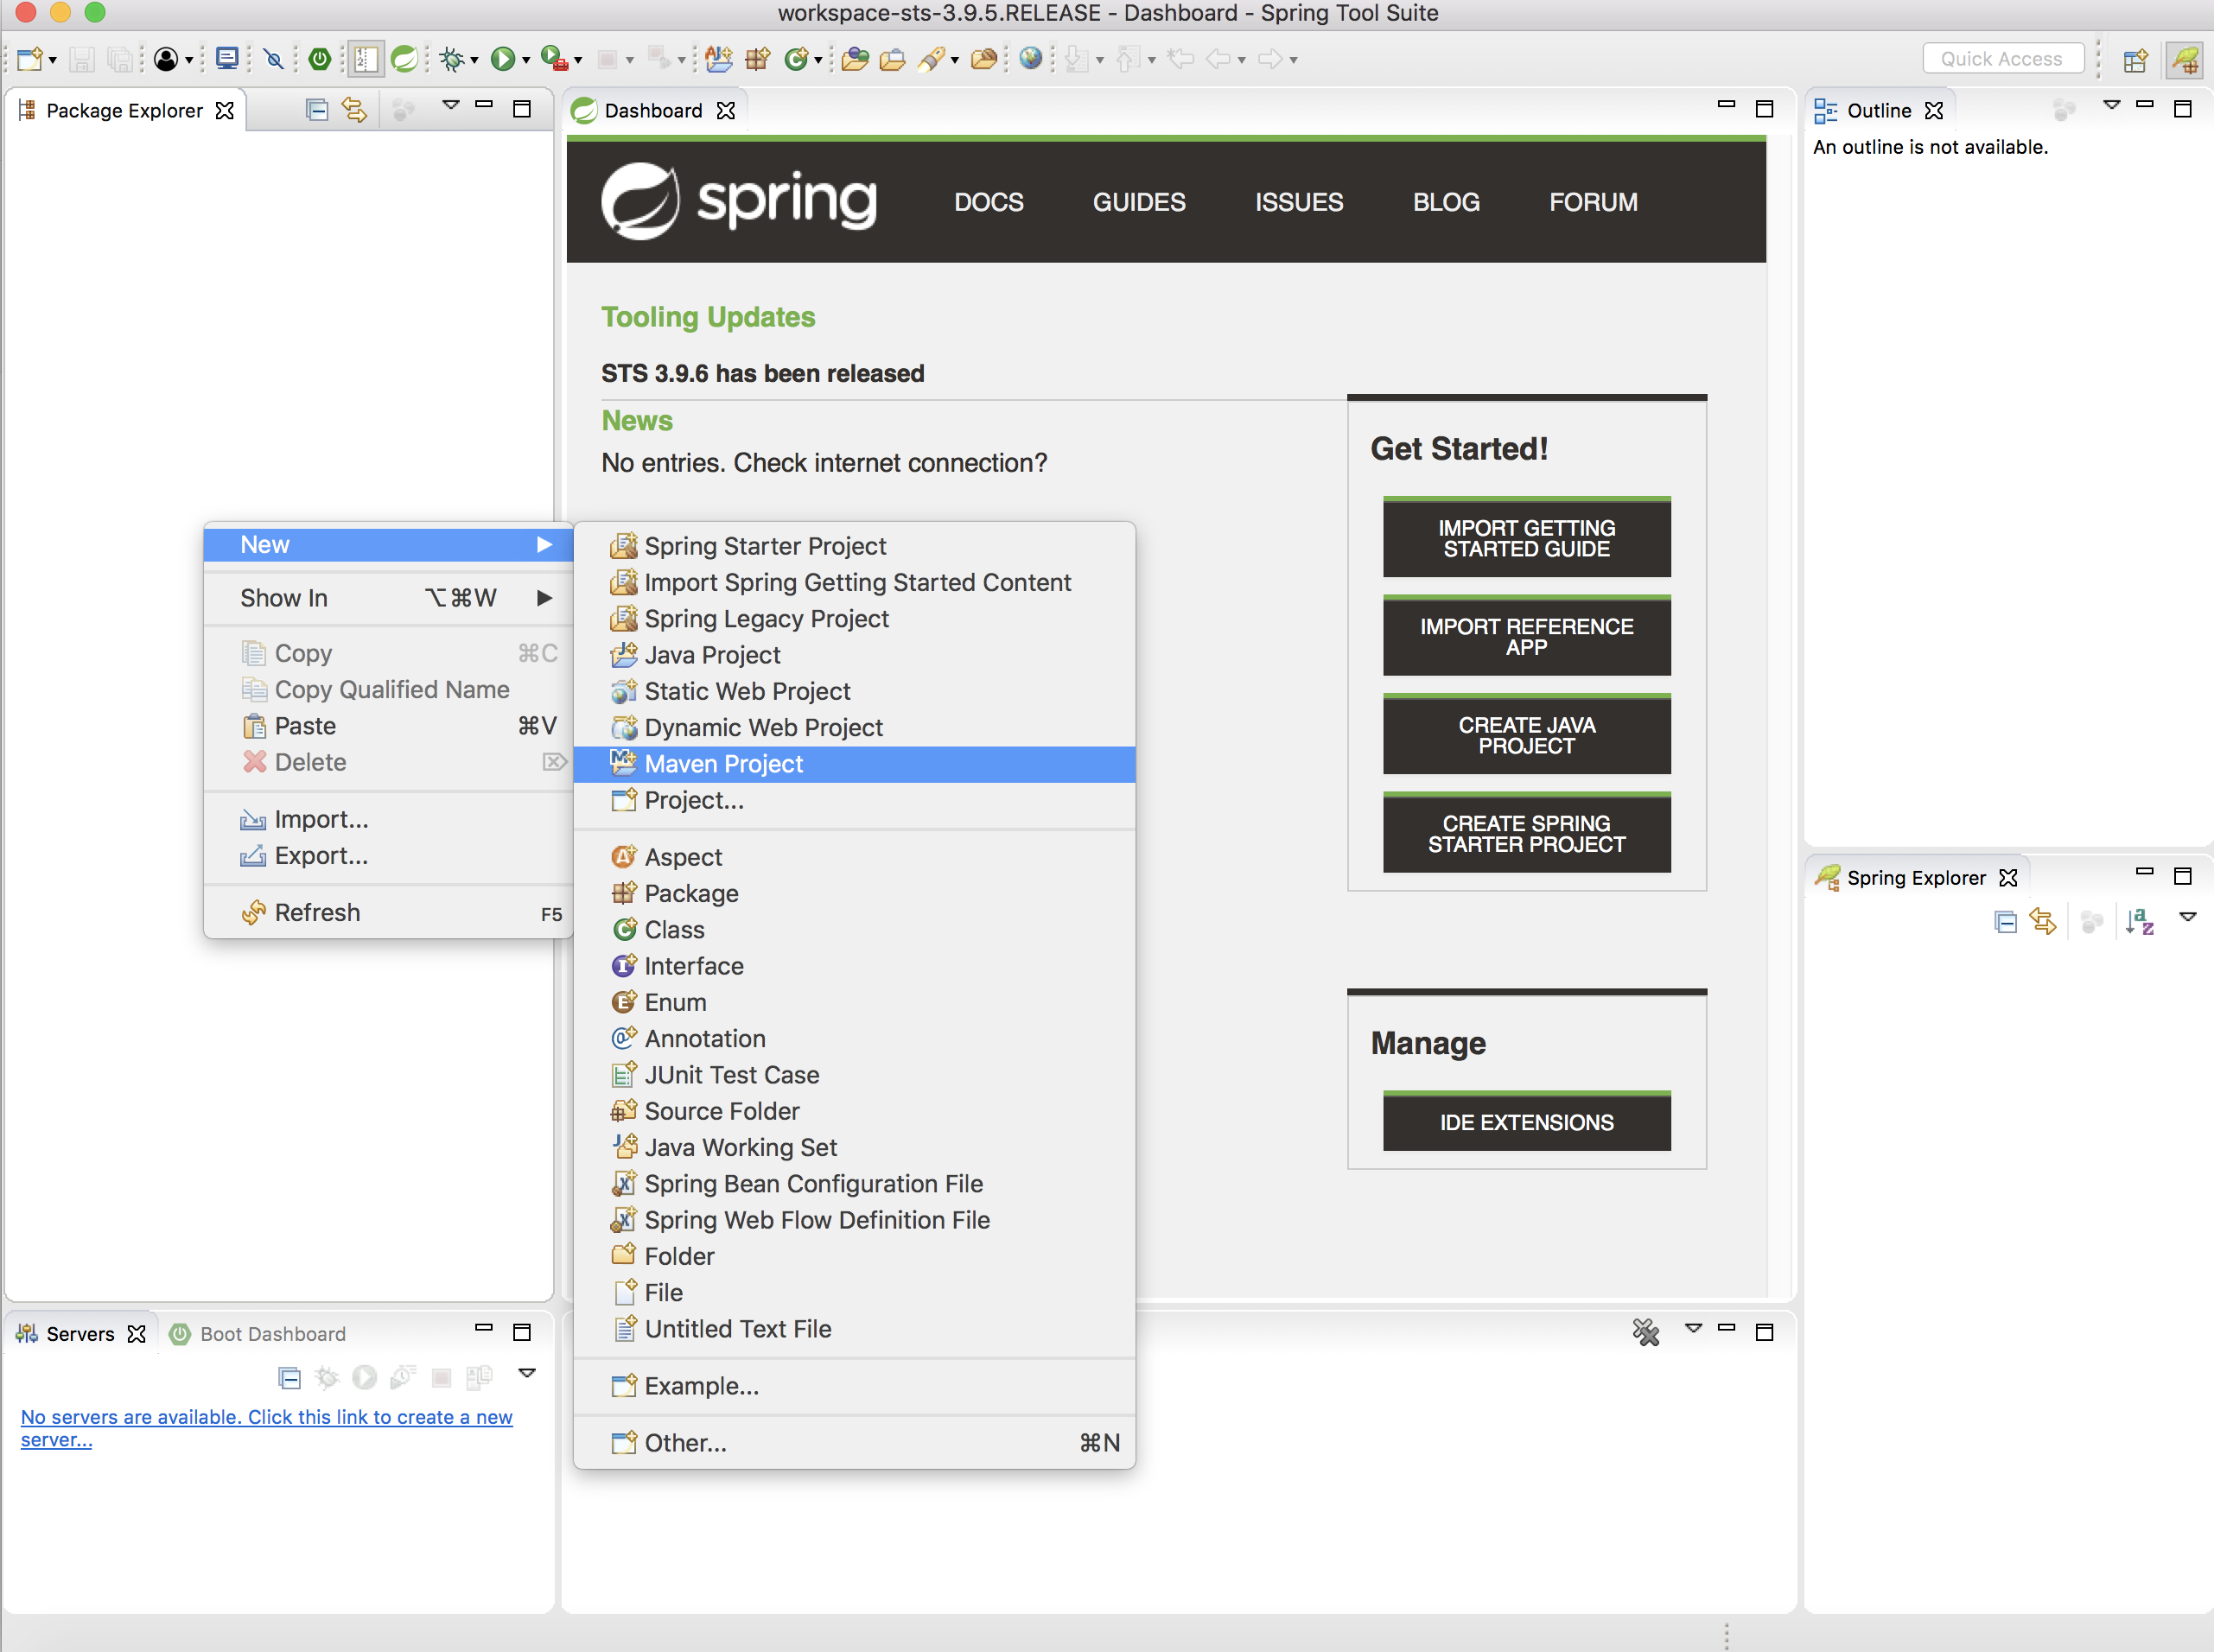Viewport: 2214px width, 1652px height.
Task: Click the create new server link
Action: coord(267,1428)
